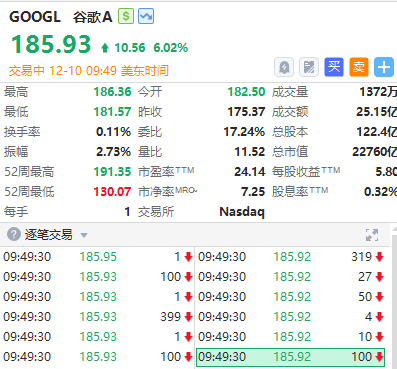
Task: Click the help question mark icon
Action: click(x=14, y=234)
